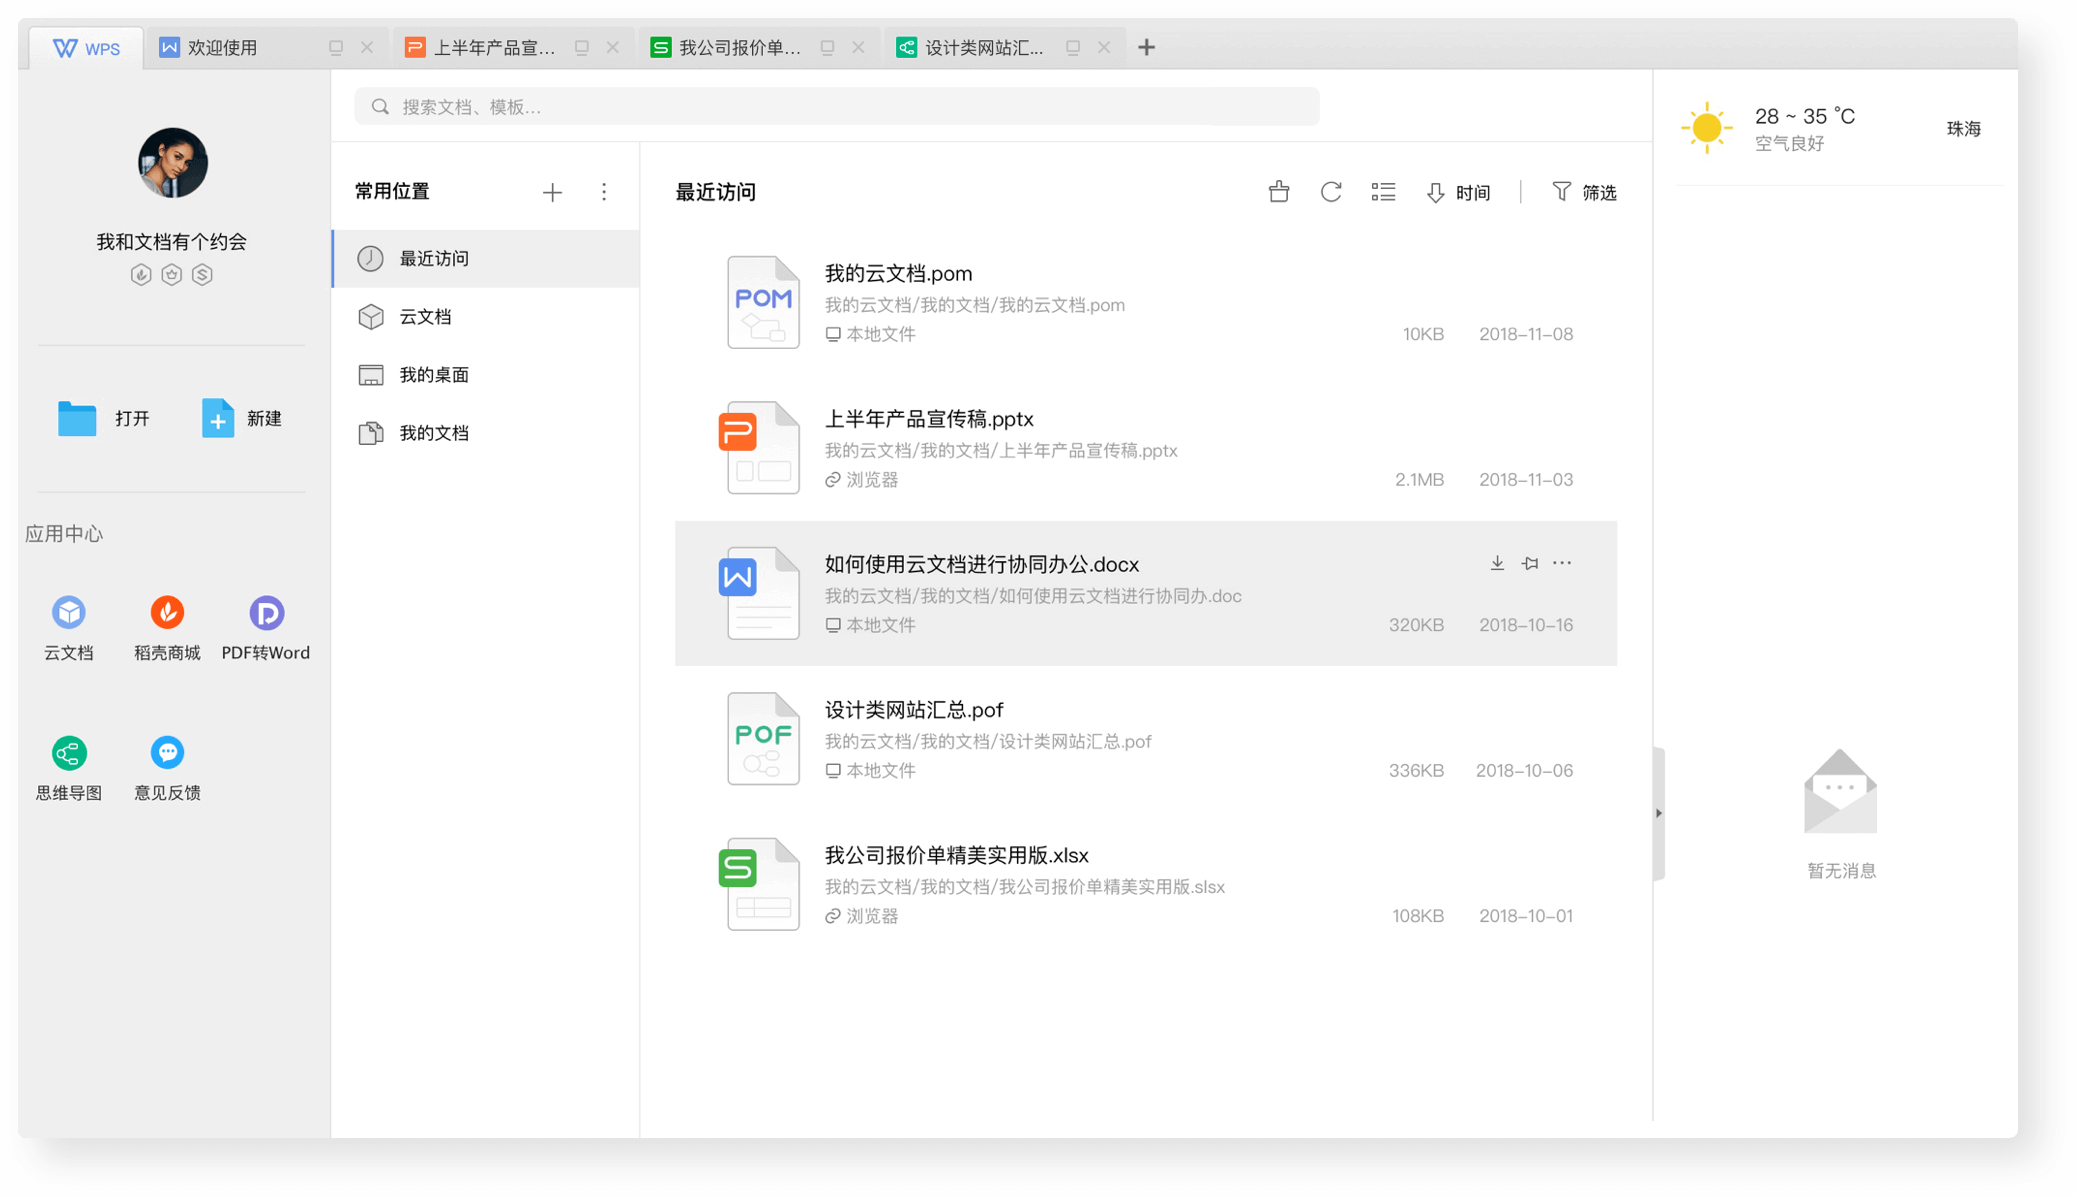Open the recycle bin icon above the file list

(1278, 192)
